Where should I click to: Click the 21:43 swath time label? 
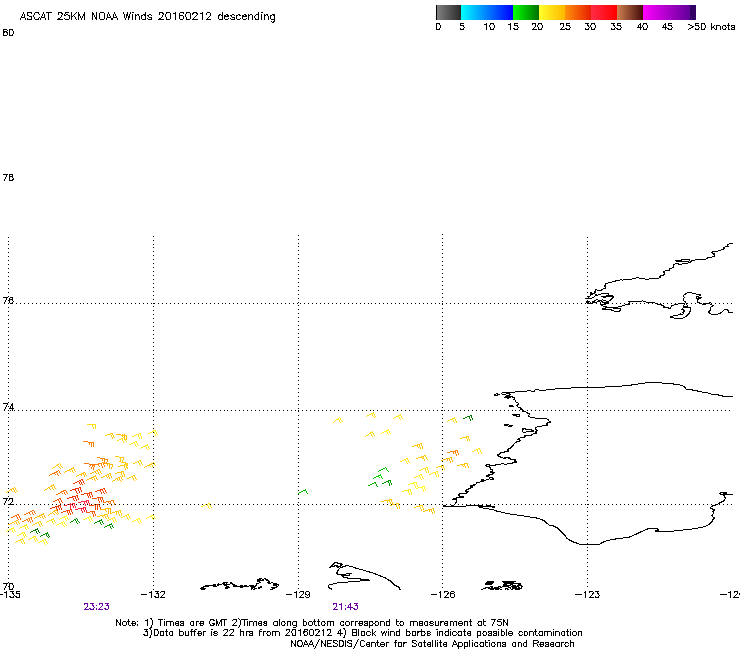pos(345,607)
